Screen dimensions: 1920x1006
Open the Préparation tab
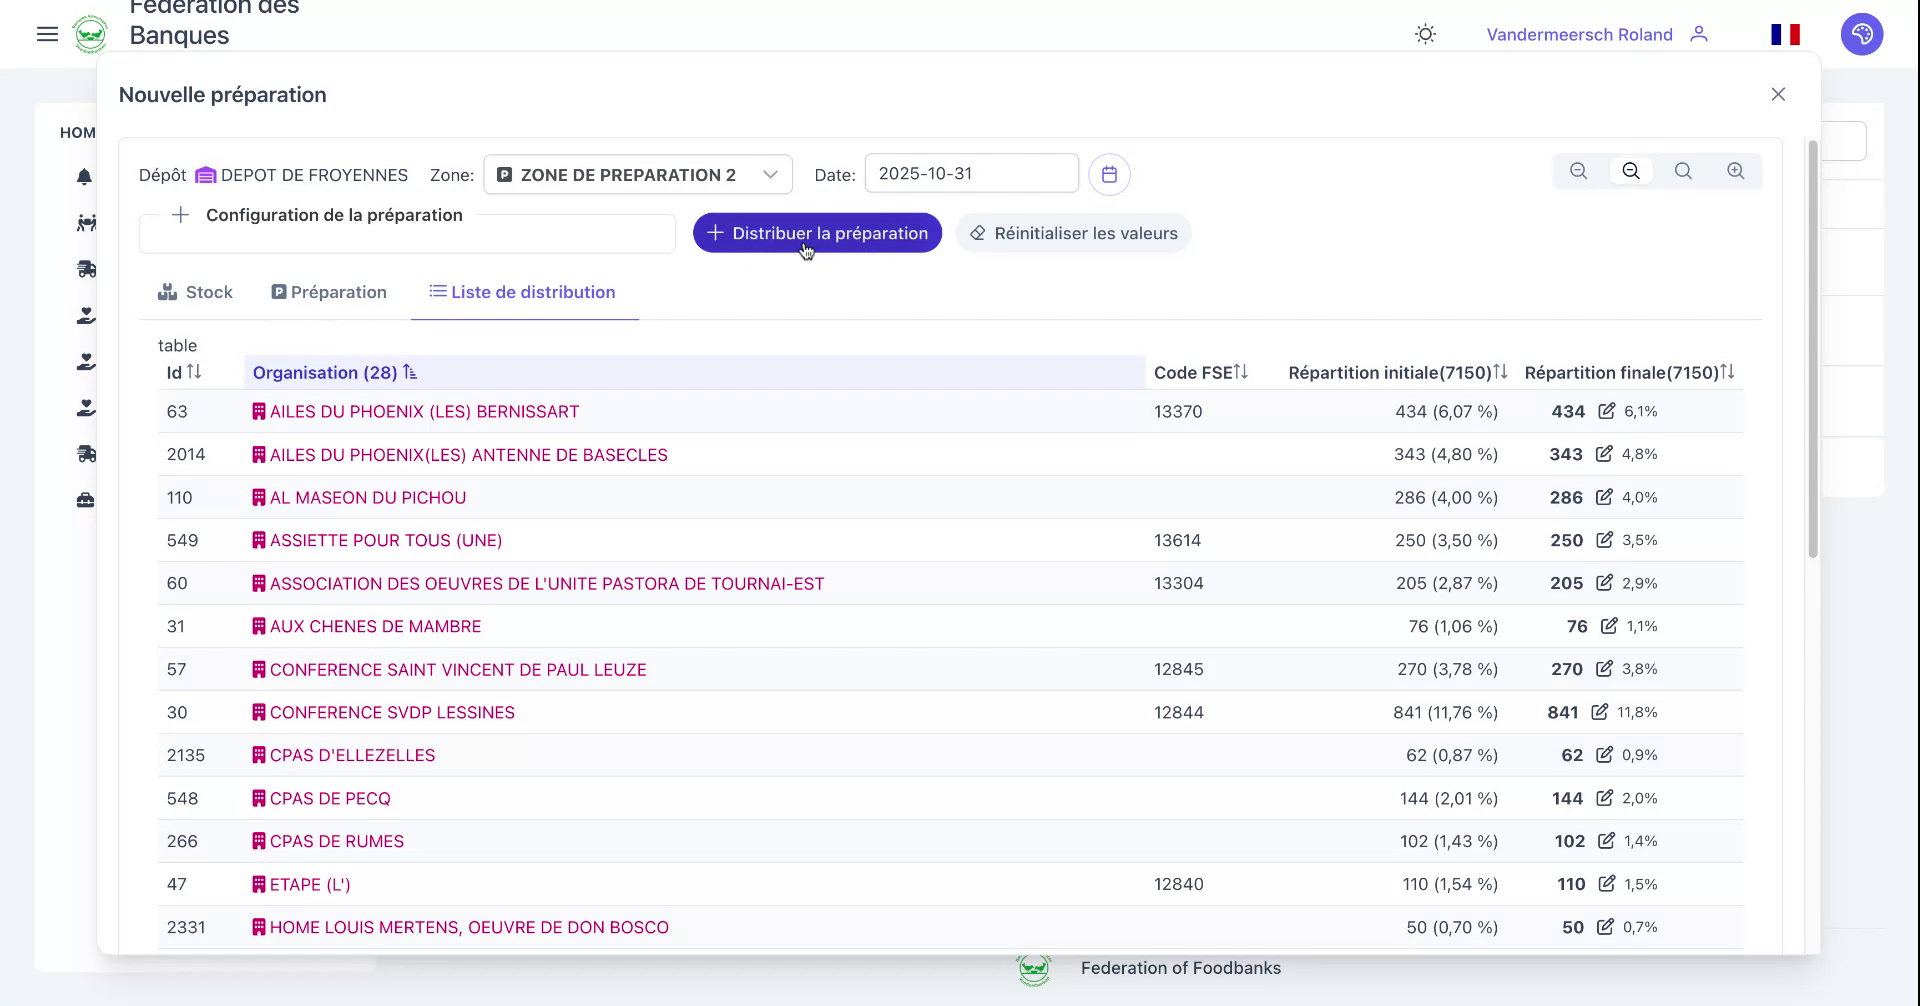[x=329, y=292]
